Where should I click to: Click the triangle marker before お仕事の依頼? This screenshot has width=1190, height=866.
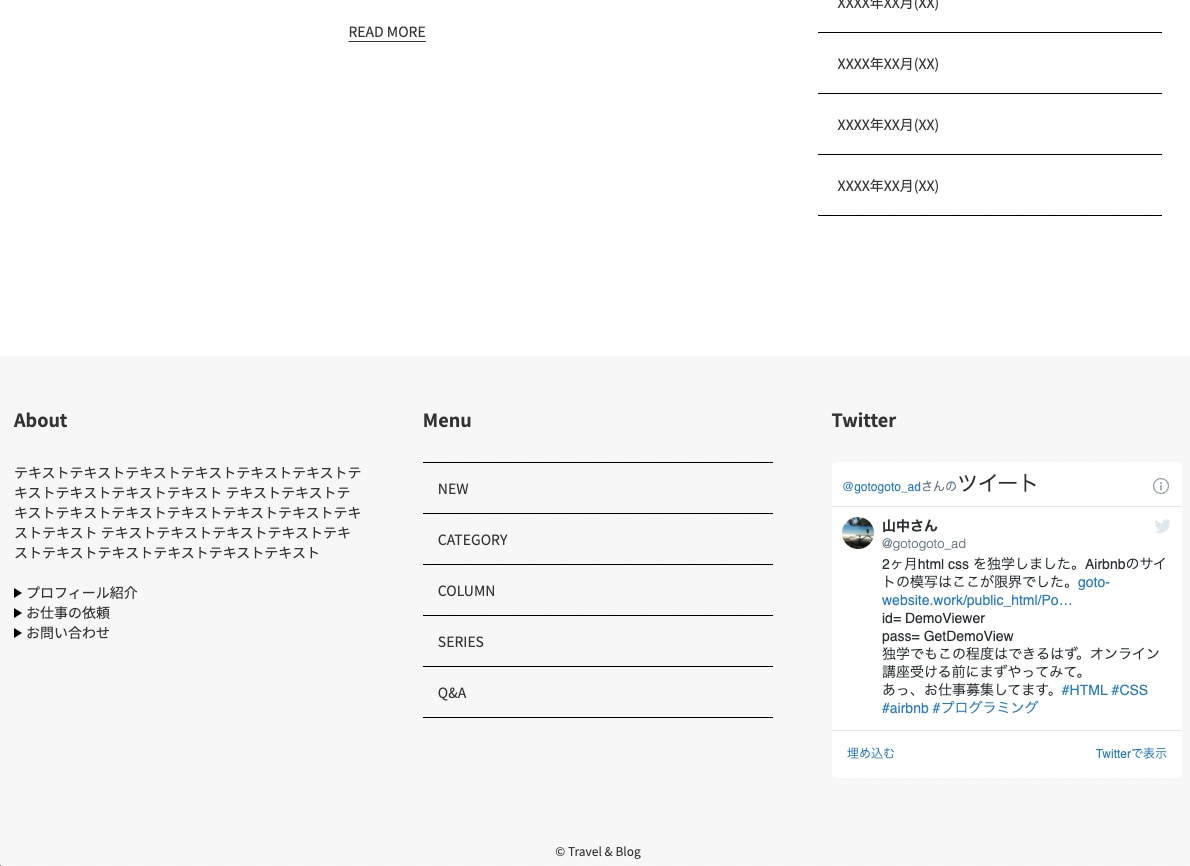coord(18,612)
